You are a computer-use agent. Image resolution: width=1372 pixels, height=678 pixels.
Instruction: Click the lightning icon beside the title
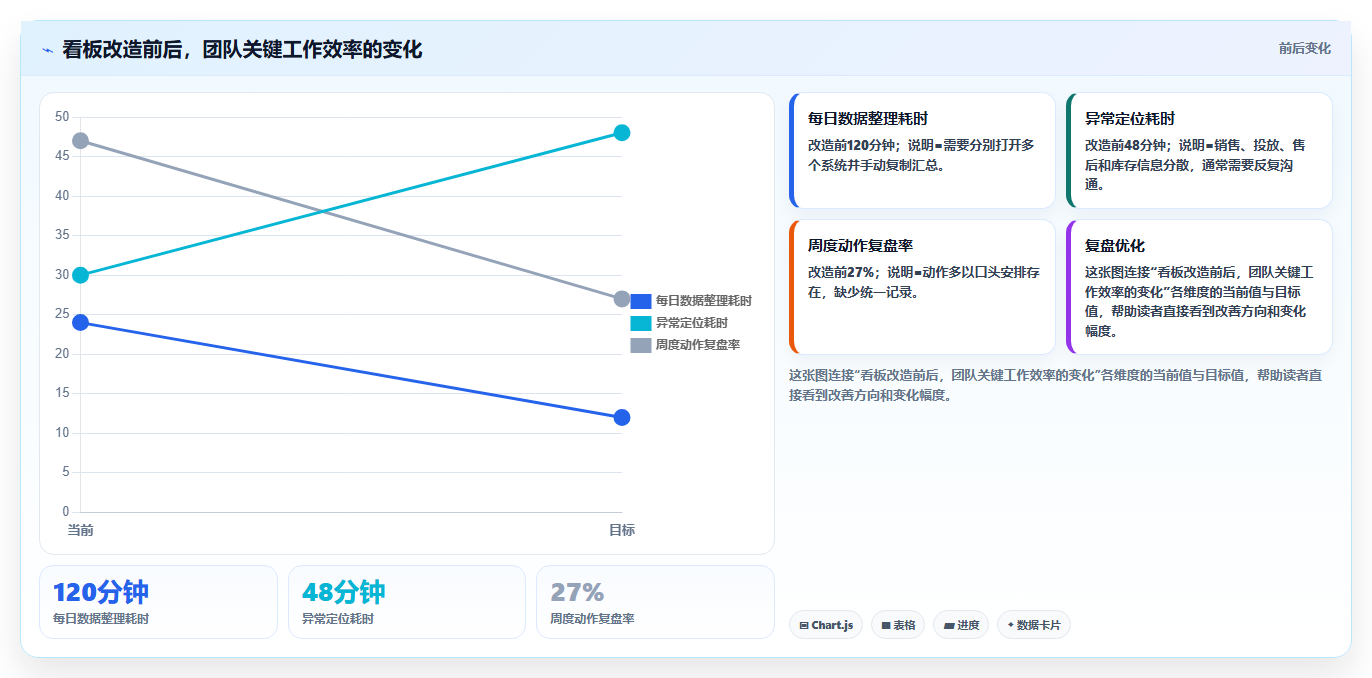pos(47,50)
